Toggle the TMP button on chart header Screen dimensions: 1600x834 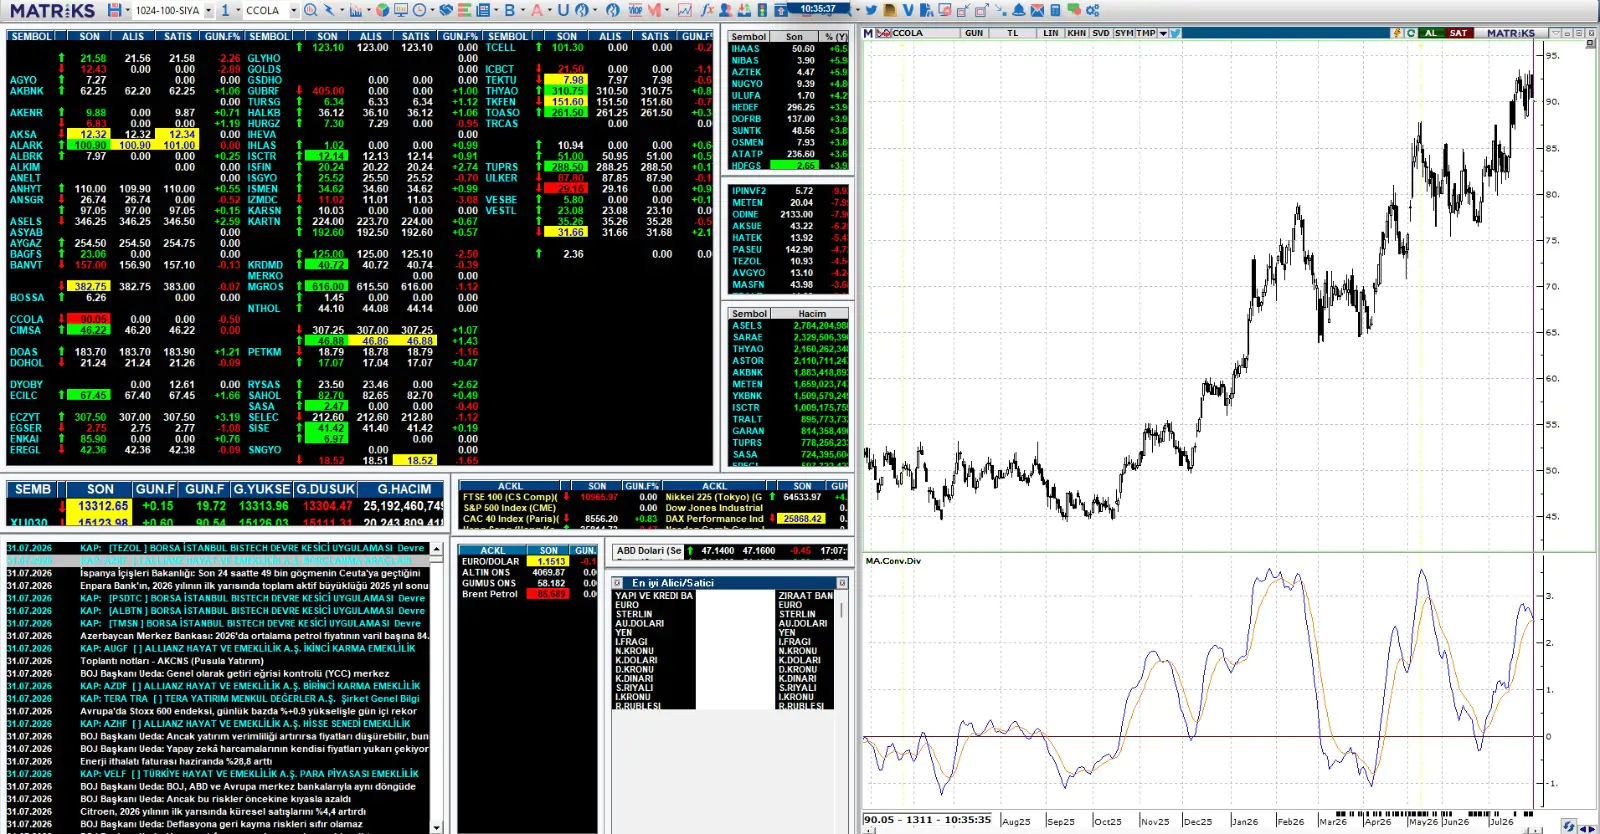(1147, 33)
